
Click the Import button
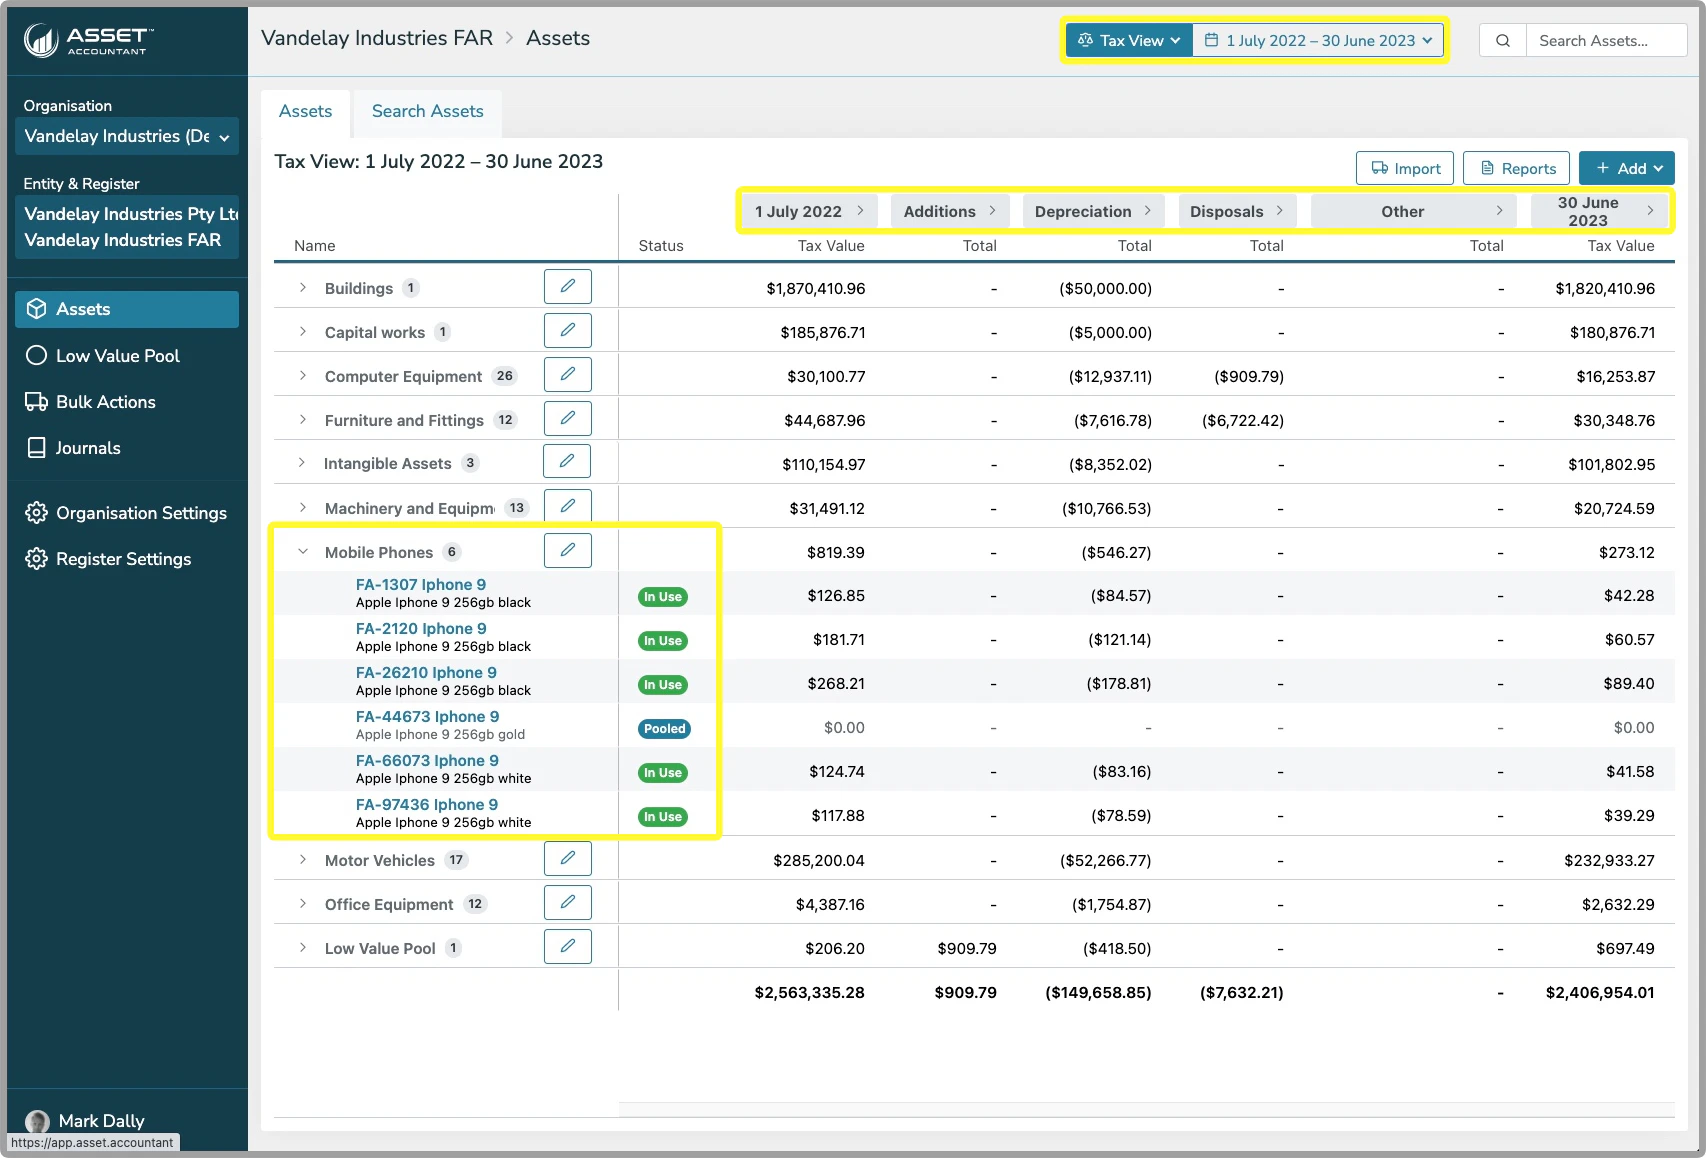click(x=1404, y=167)
